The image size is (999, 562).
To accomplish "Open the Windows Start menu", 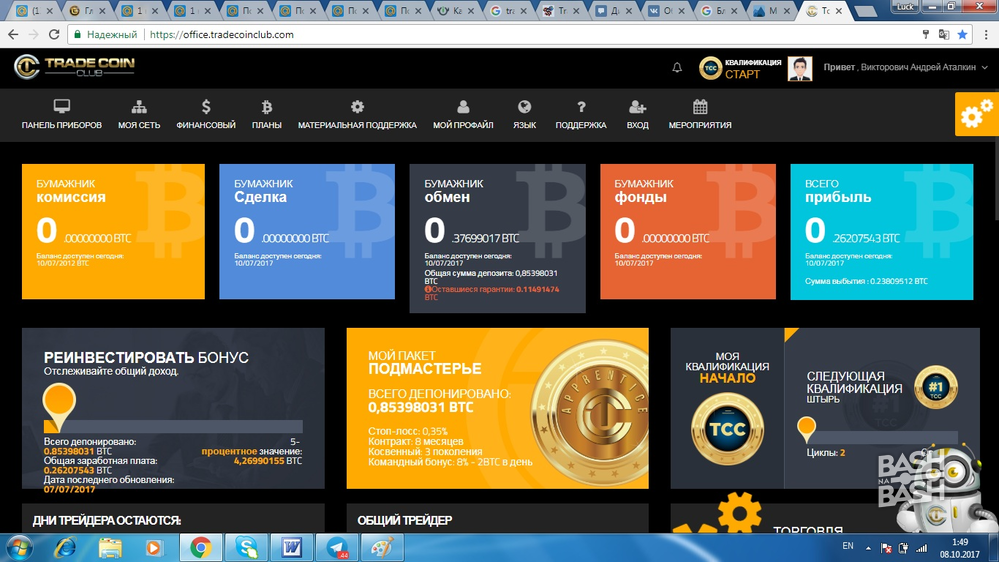I will tap(19, 547).
